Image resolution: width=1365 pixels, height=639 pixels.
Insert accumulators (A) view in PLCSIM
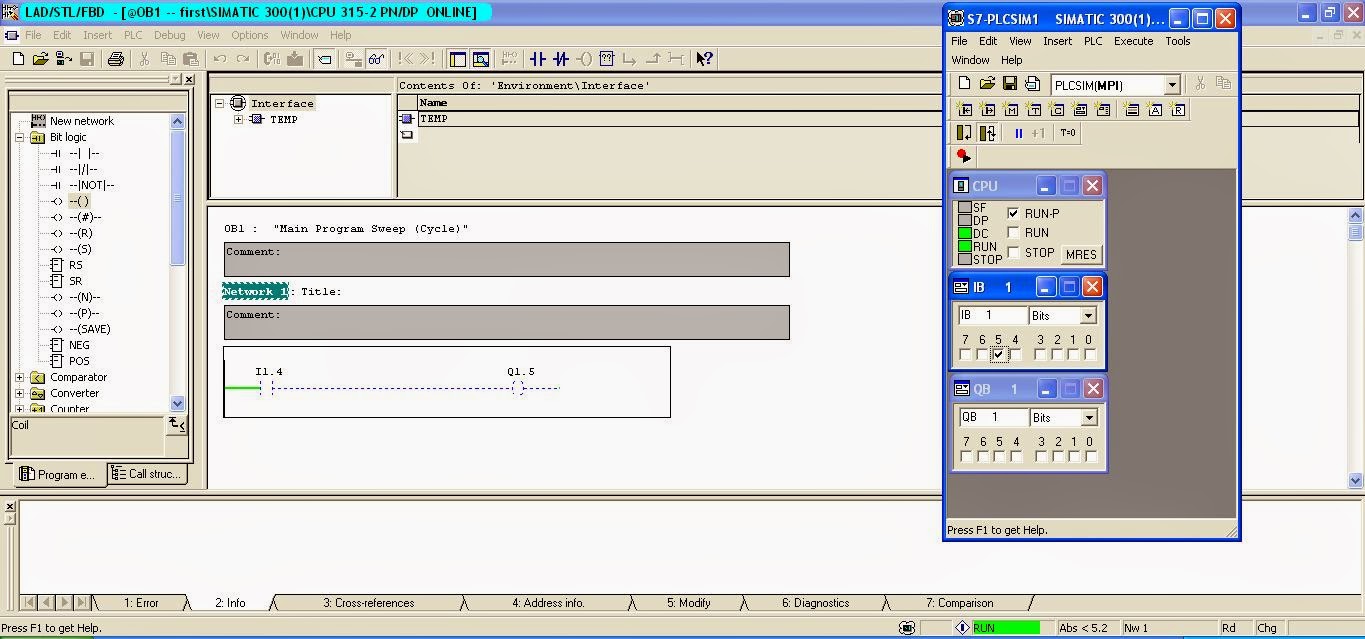click(x=1155, y=109)
